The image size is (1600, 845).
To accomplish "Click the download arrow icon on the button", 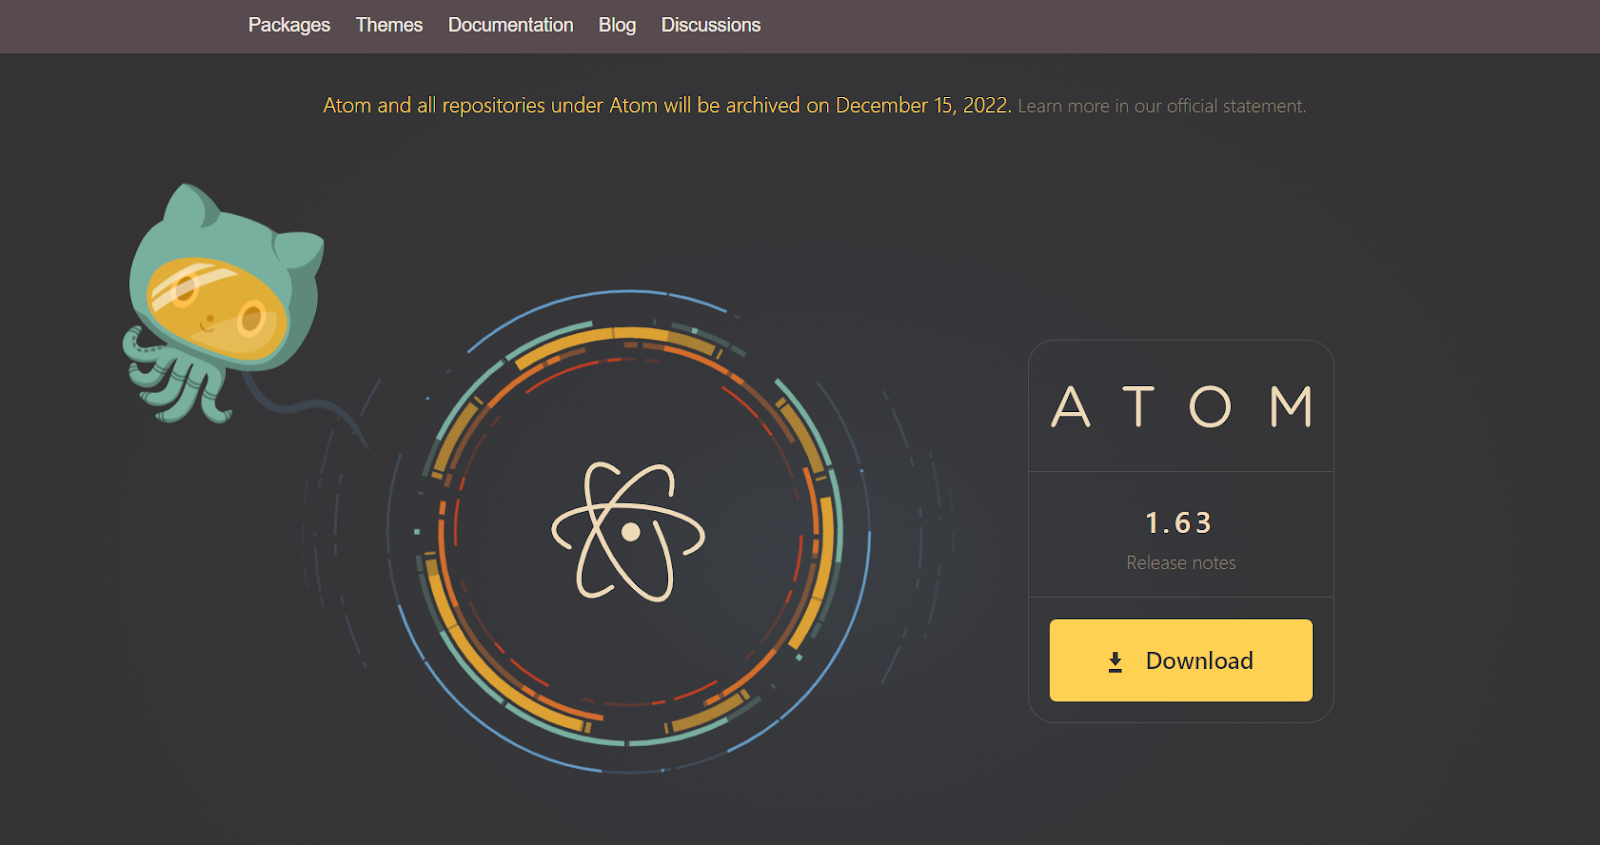I will [1115, 662].
